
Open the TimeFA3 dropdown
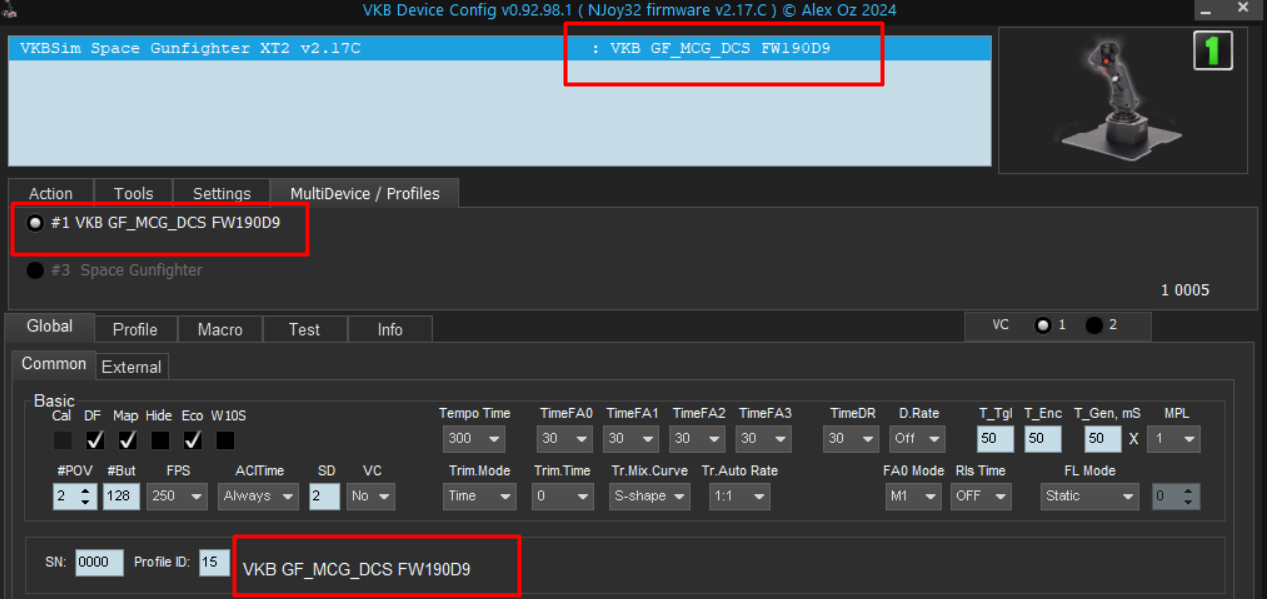(x=764, y=438)
